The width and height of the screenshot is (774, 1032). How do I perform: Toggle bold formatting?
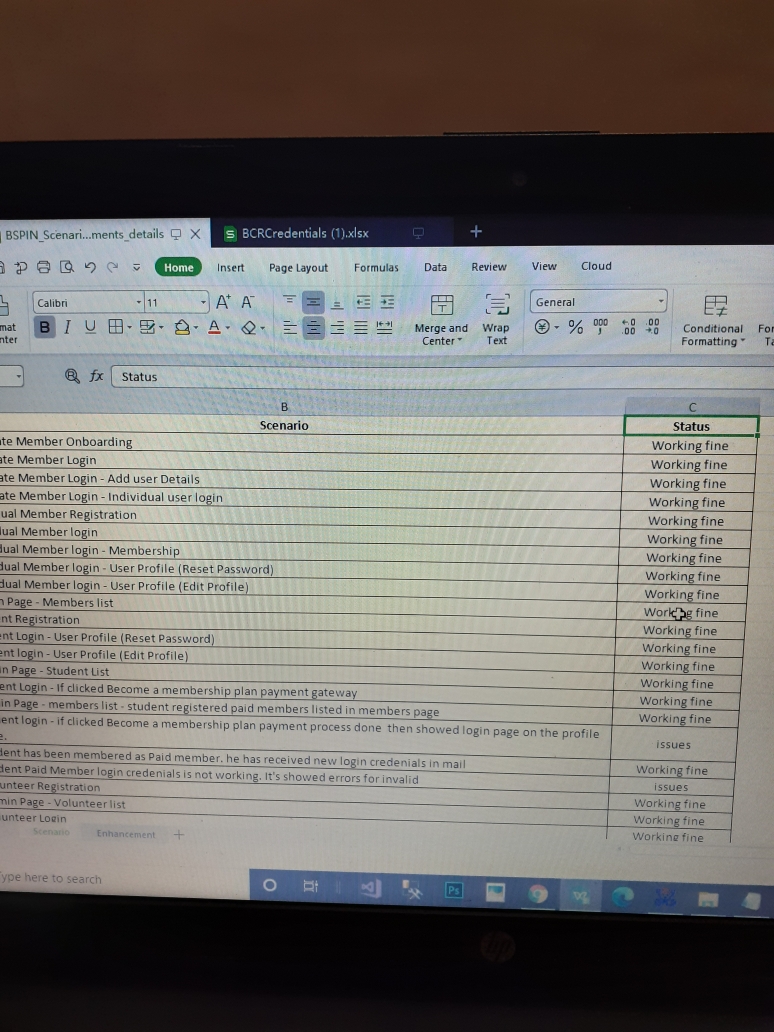[45, 327]
